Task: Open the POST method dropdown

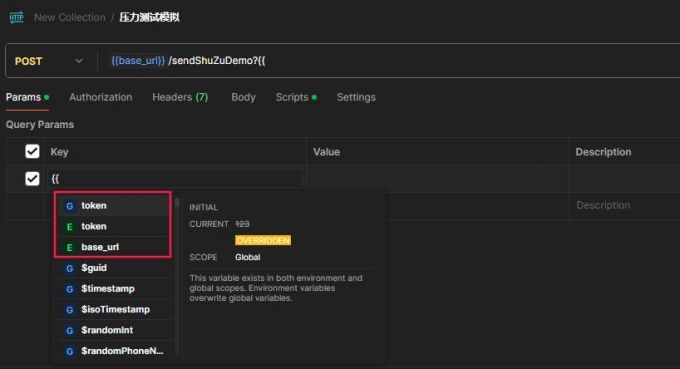Action: (49, 61)
